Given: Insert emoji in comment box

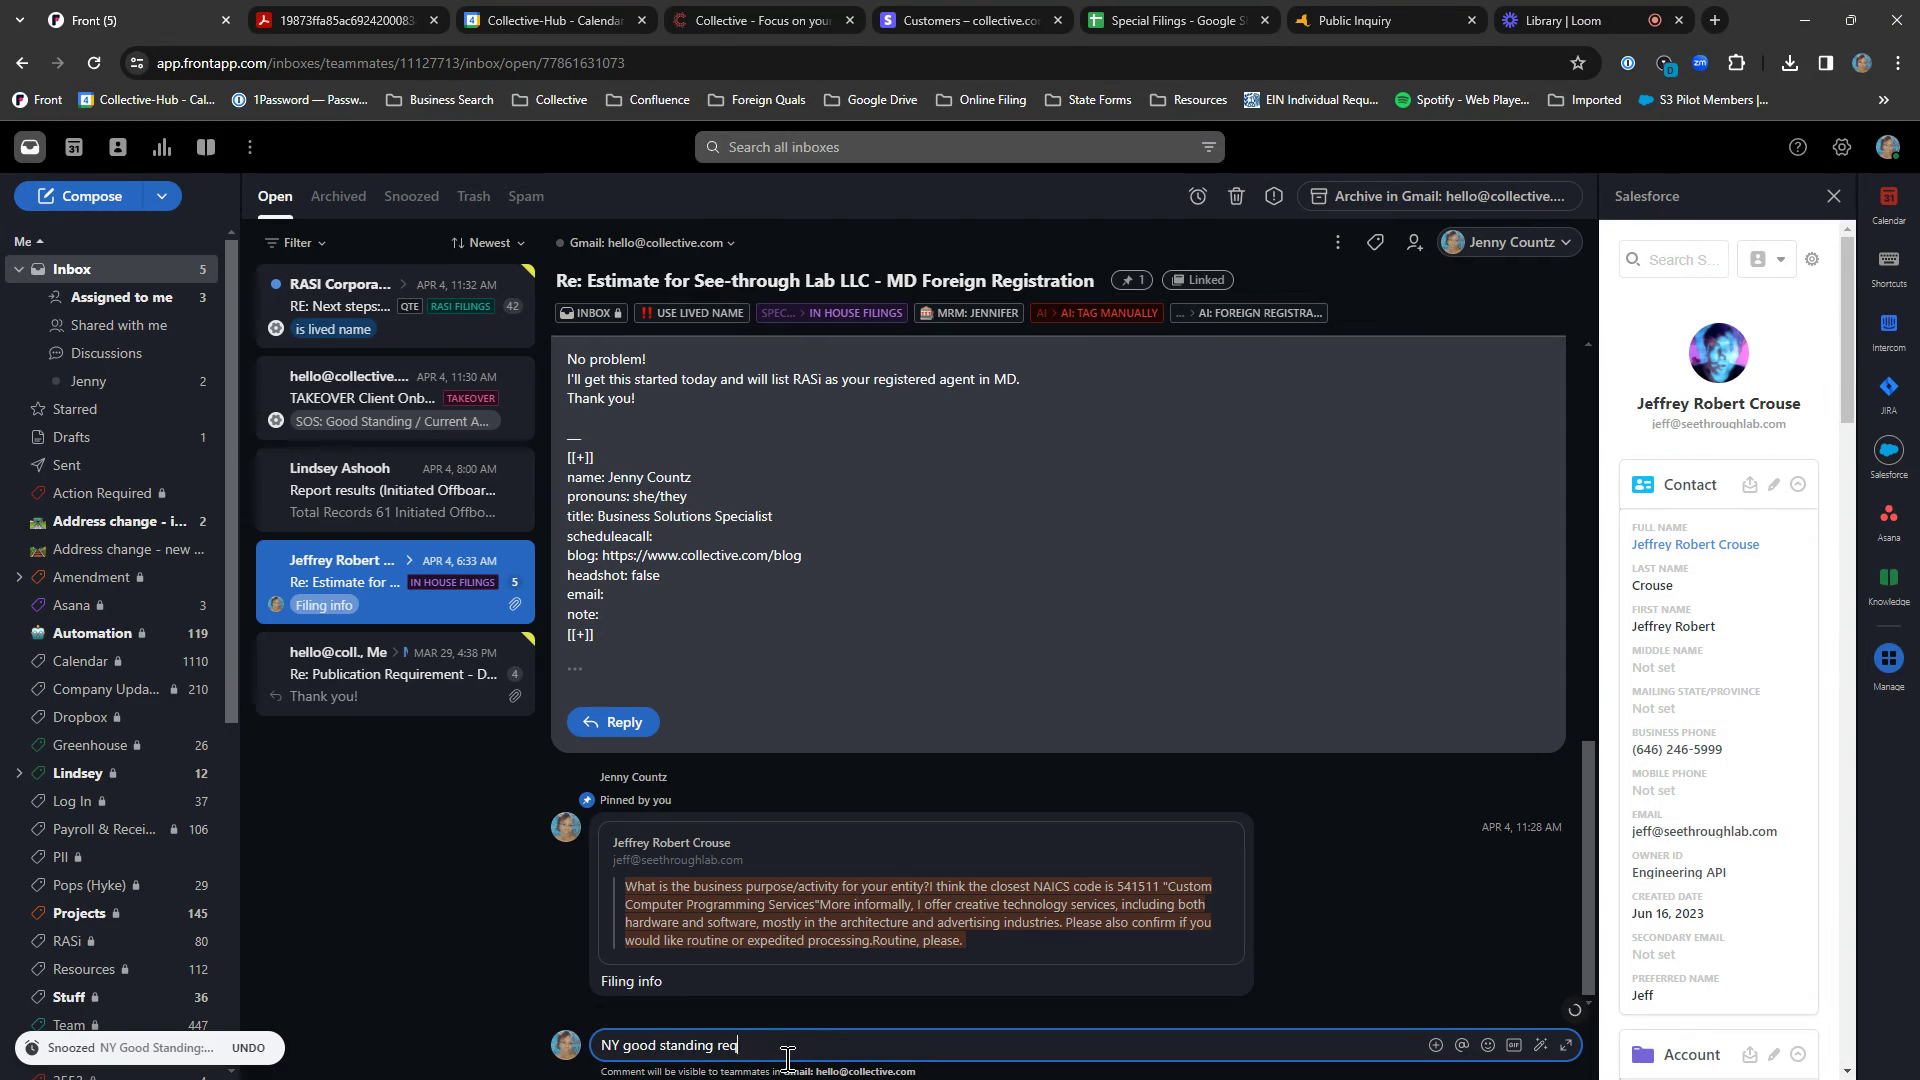Looking at the screenshot, I should click(x=1488, y=1045).
